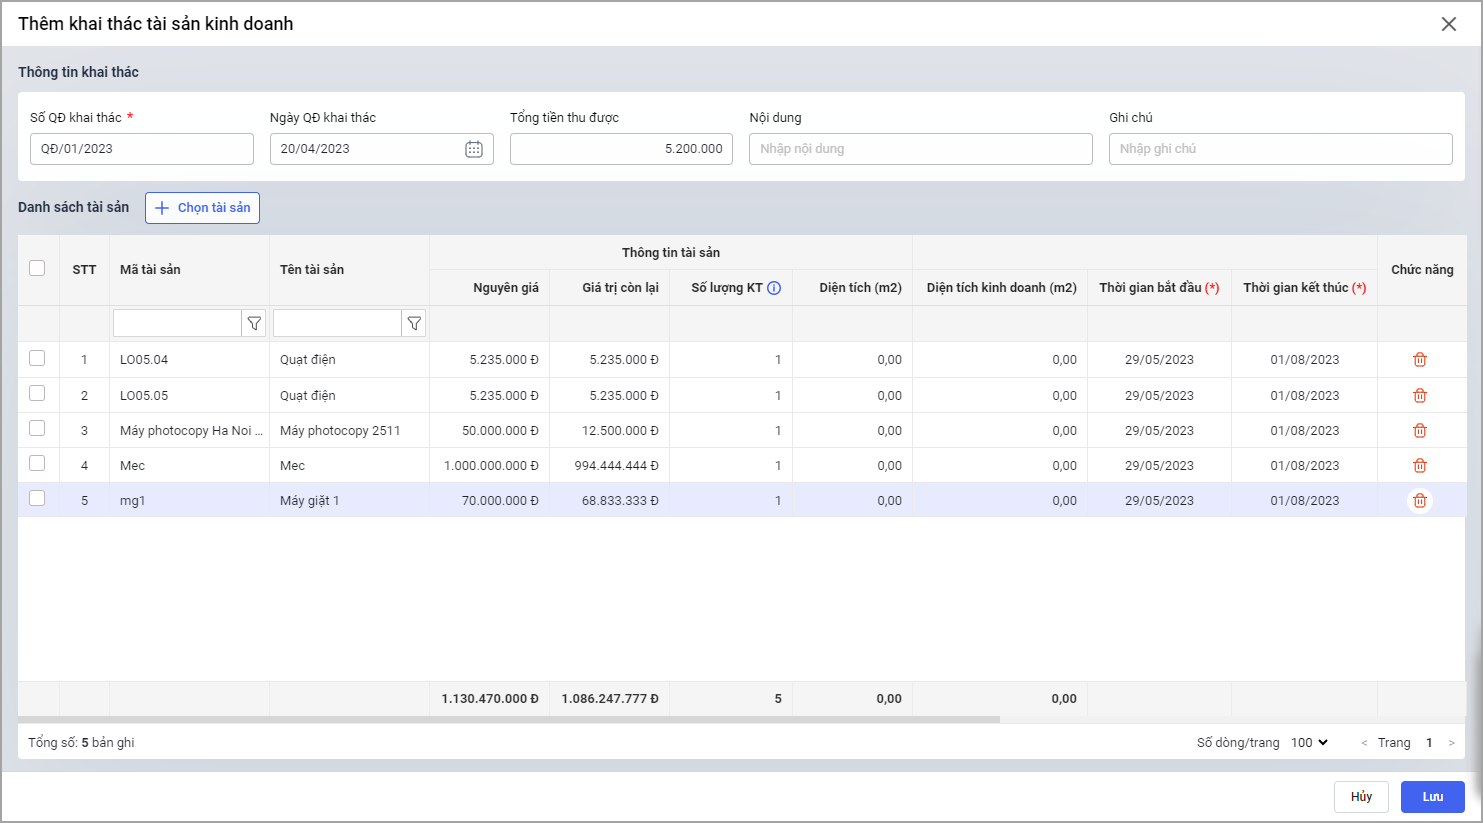
Task: Click the Chọn tài sản button
Action: coord(202,208)
